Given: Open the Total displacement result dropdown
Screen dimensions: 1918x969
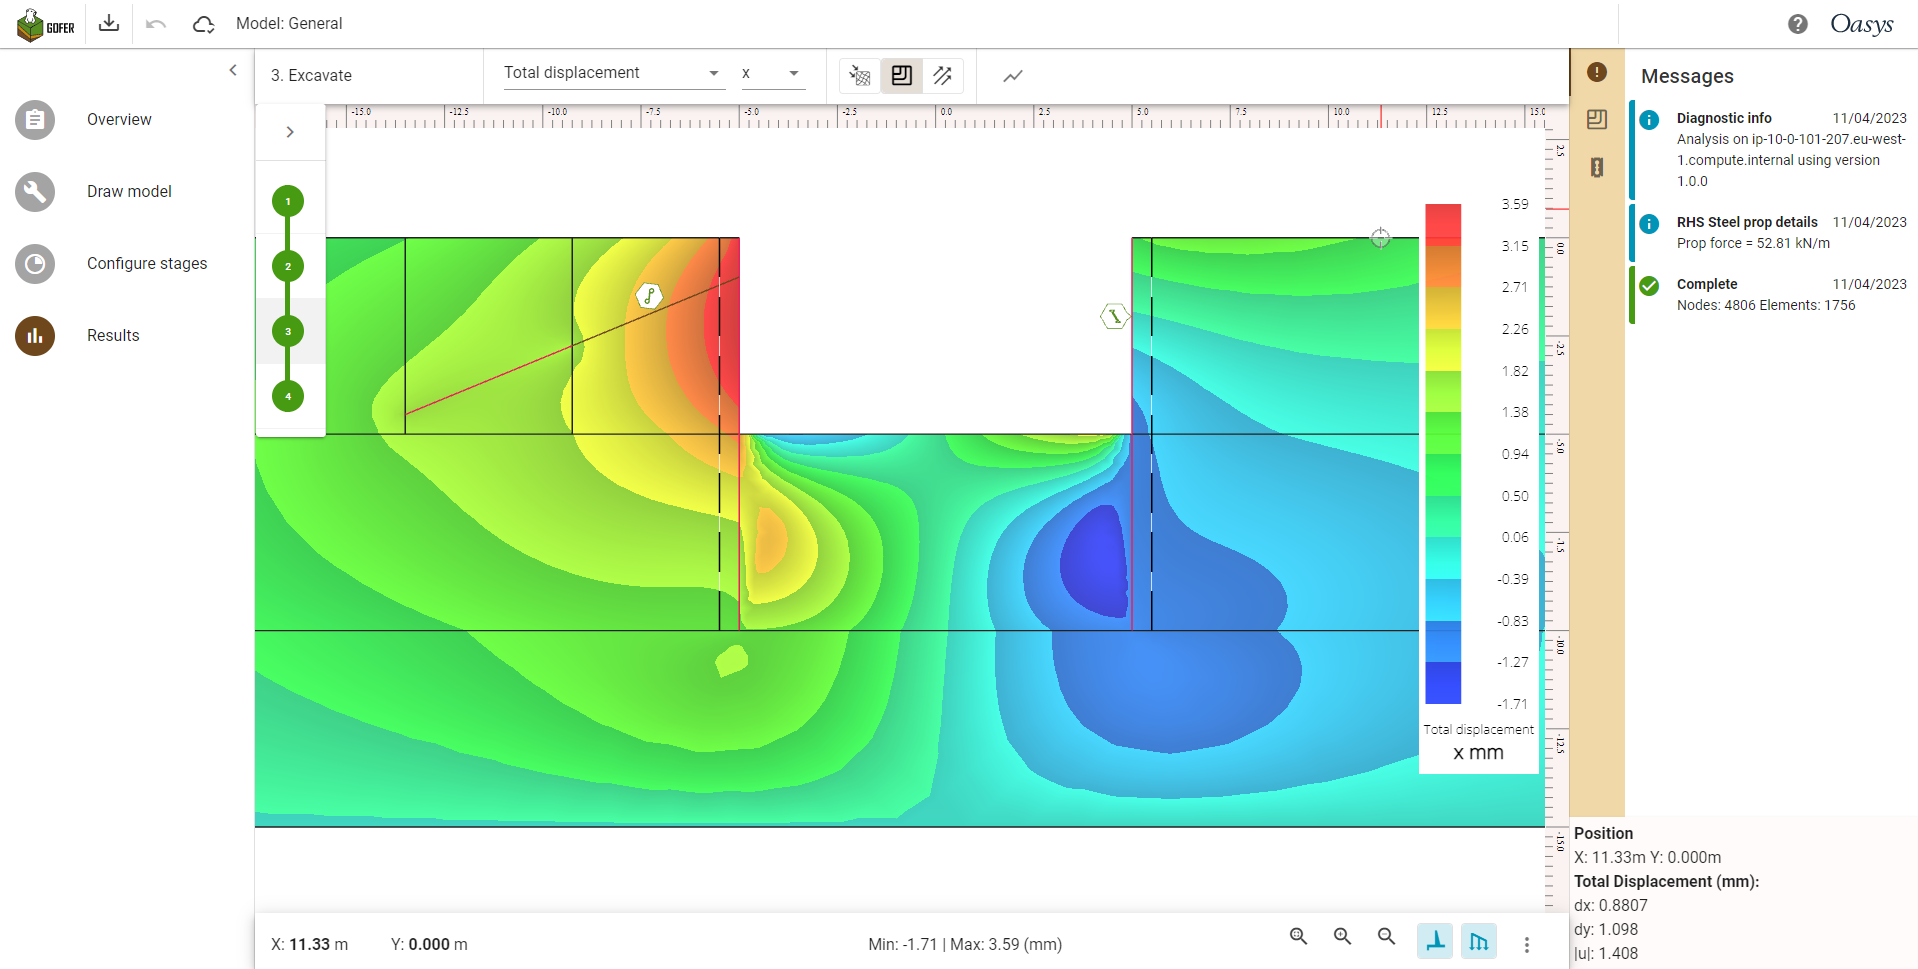Looking at the screenshot, I should (613, 73).
